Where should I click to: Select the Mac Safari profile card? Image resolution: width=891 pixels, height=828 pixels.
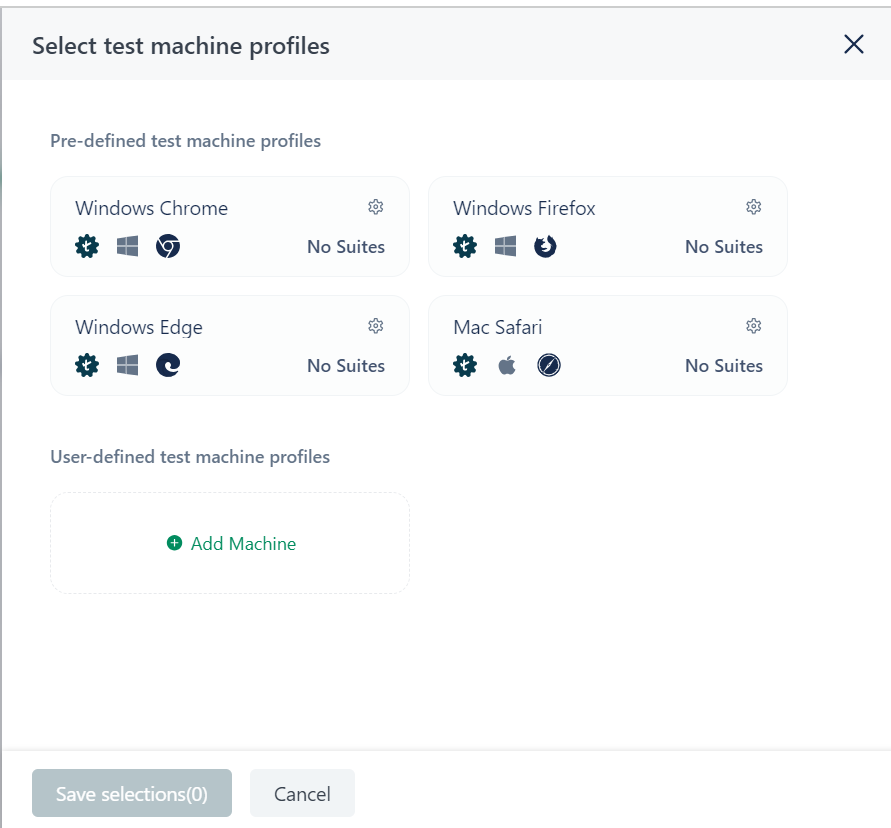pos(607,345)
